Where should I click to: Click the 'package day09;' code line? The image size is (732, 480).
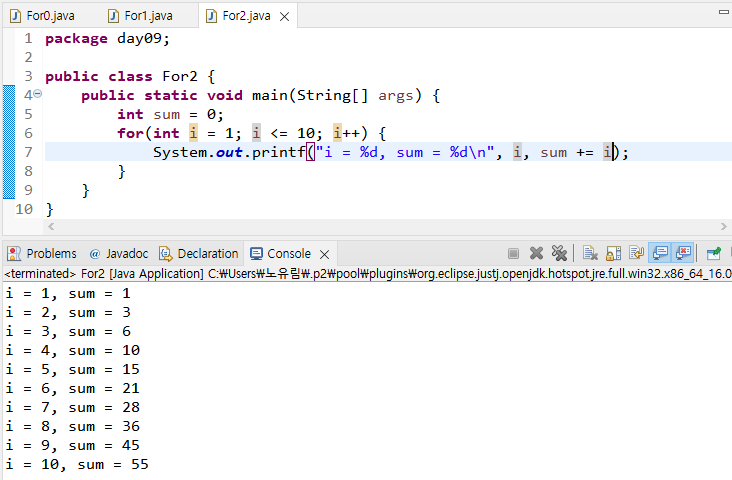coord(107,38)
